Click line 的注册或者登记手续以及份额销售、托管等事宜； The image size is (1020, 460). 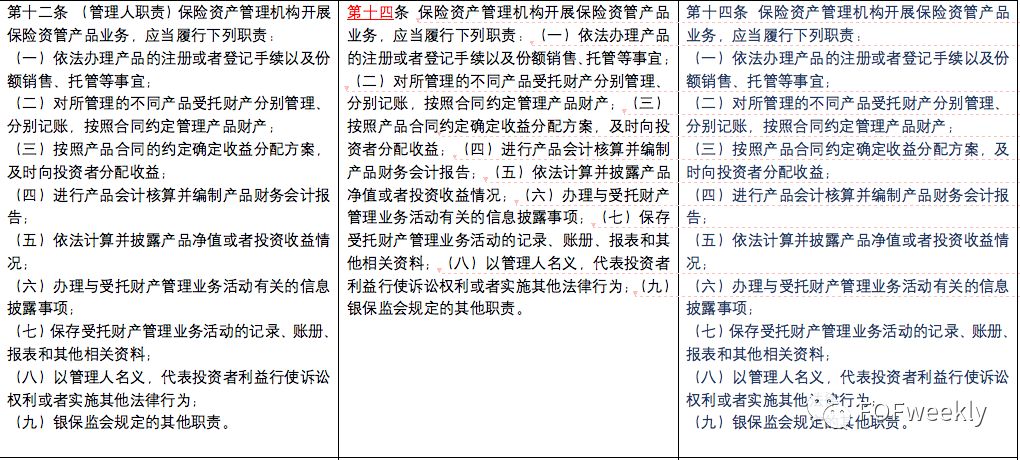[509, 58]
